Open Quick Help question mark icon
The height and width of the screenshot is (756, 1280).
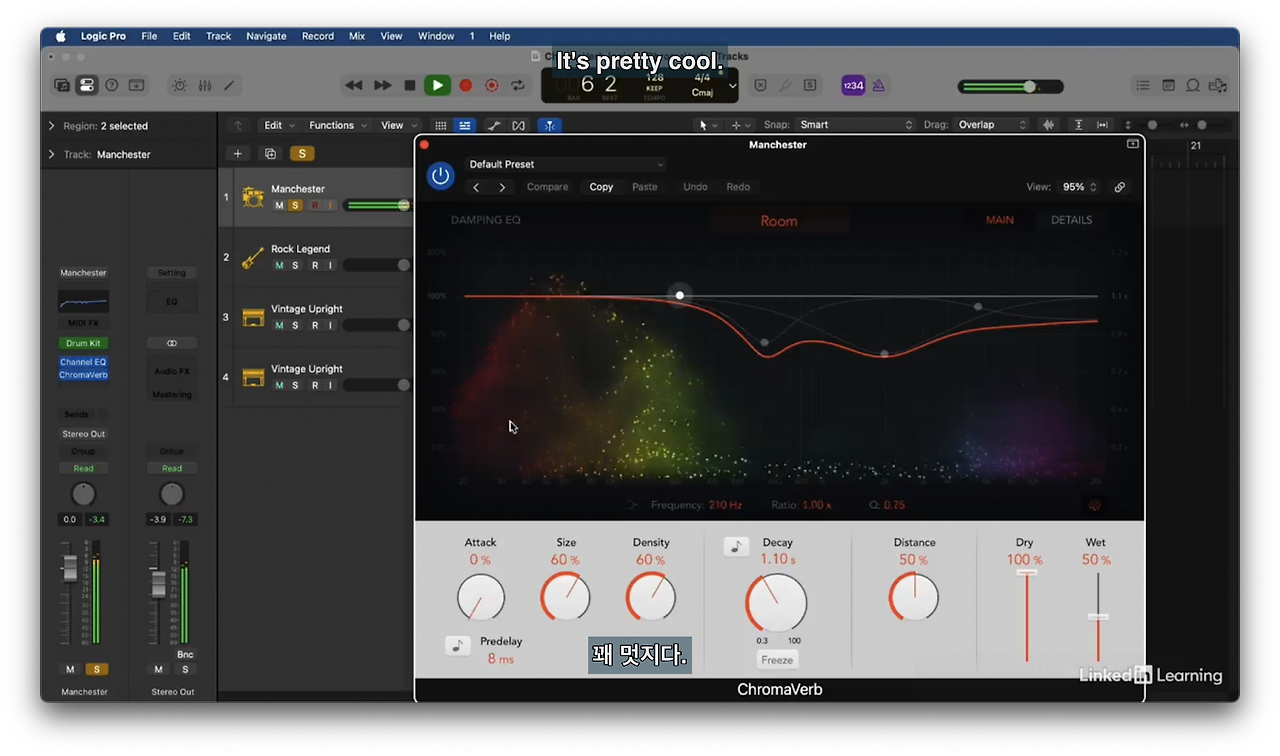(x=112, y=86)
